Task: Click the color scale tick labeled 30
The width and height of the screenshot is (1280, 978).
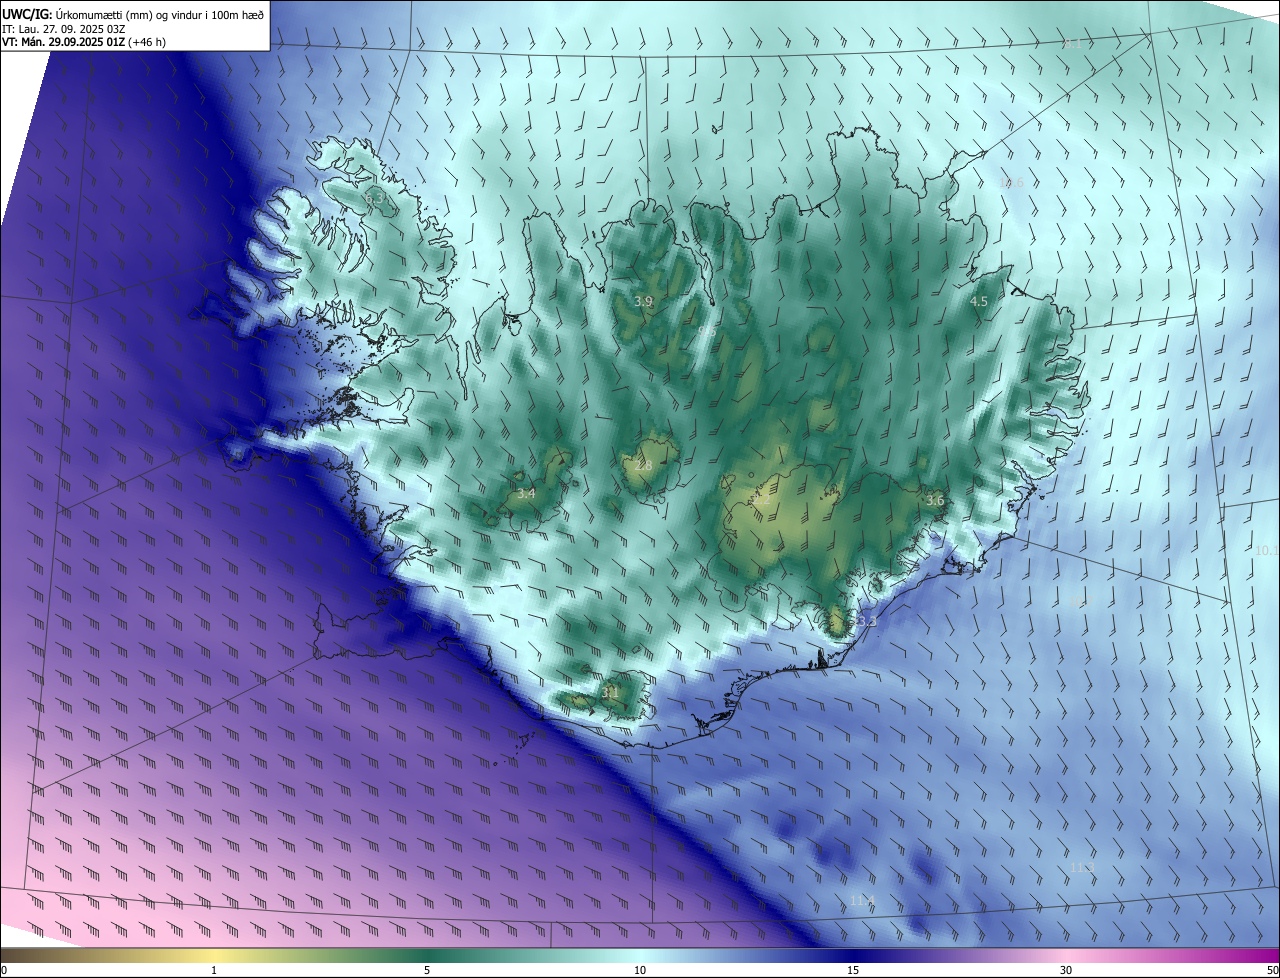Action: click(x=1066, y=970)
